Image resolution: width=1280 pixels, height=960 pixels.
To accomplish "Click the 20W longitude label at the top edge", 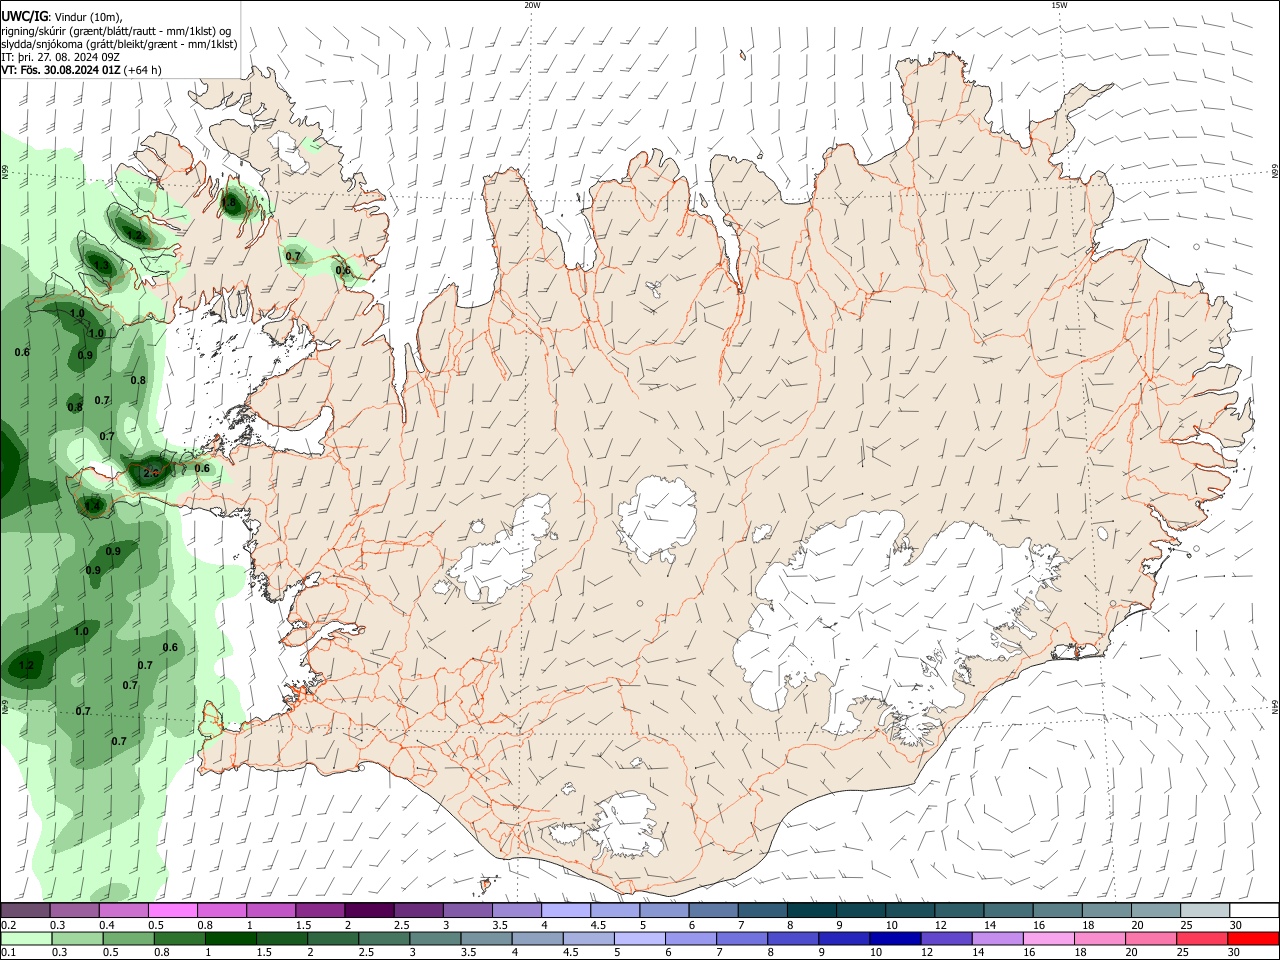I will point(532,5).
